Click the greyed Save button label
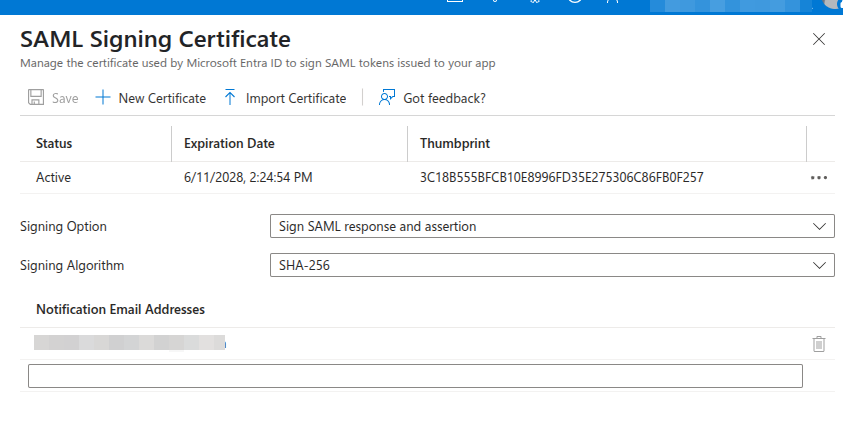 point(65,98)
